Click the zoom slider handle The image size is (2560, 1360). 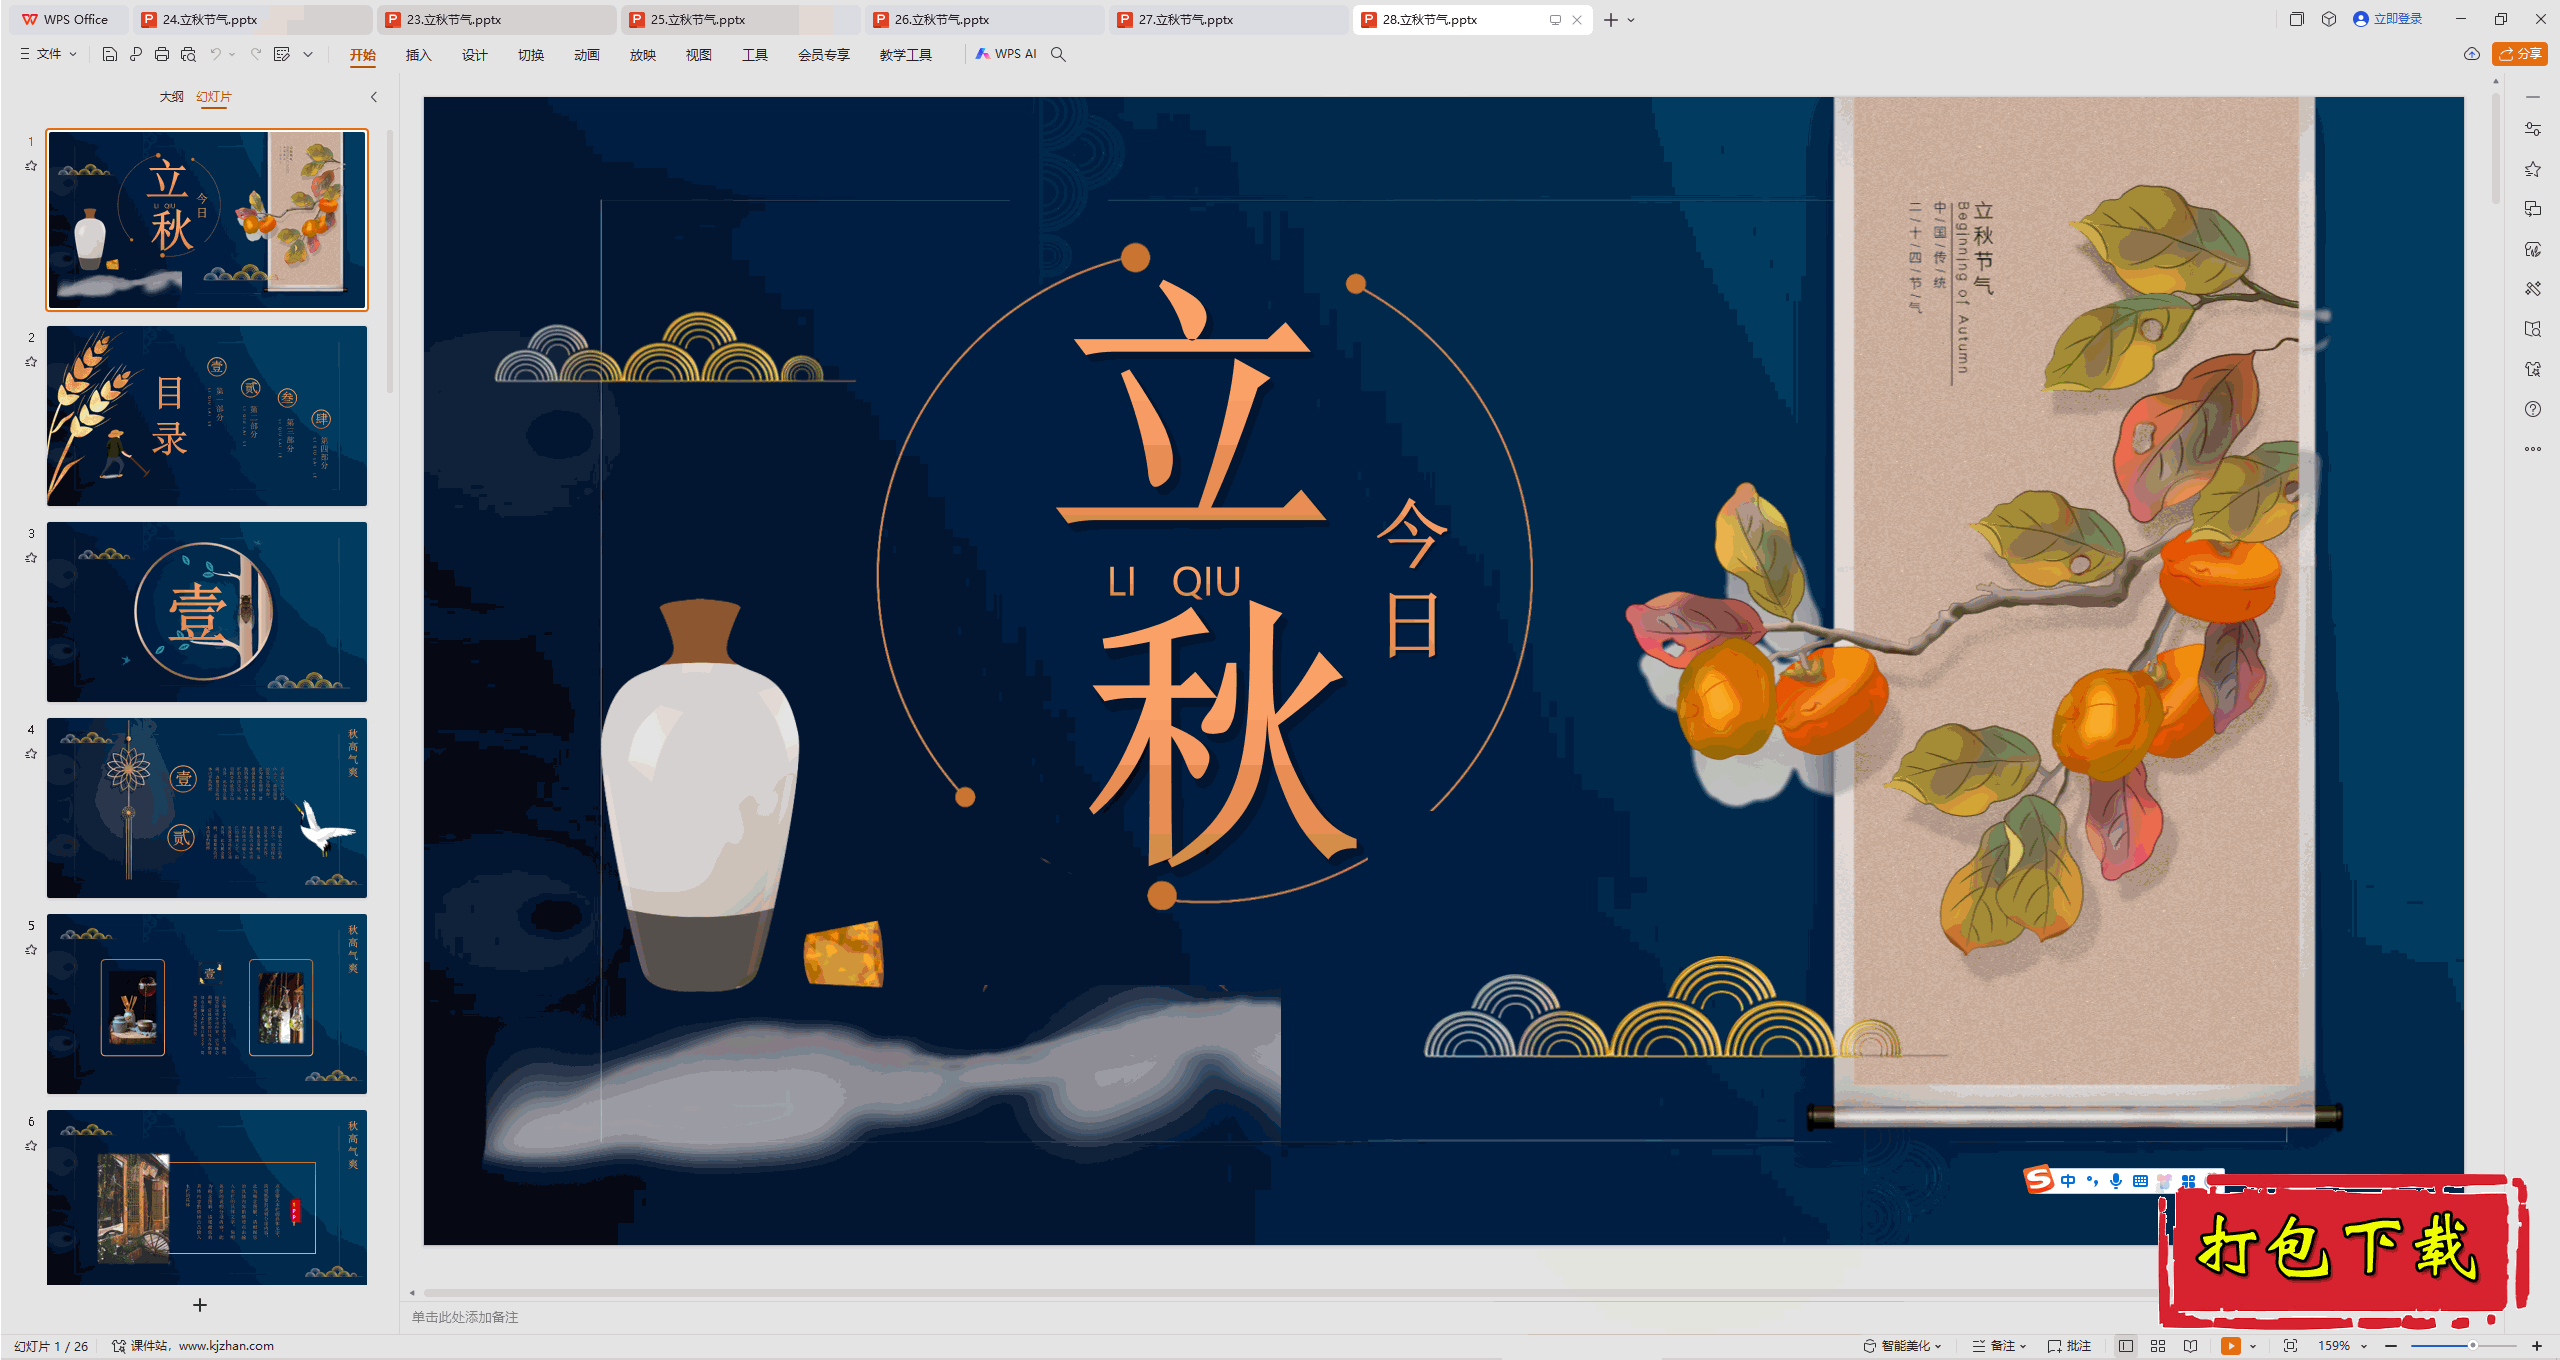(x=2473, y=1346)
